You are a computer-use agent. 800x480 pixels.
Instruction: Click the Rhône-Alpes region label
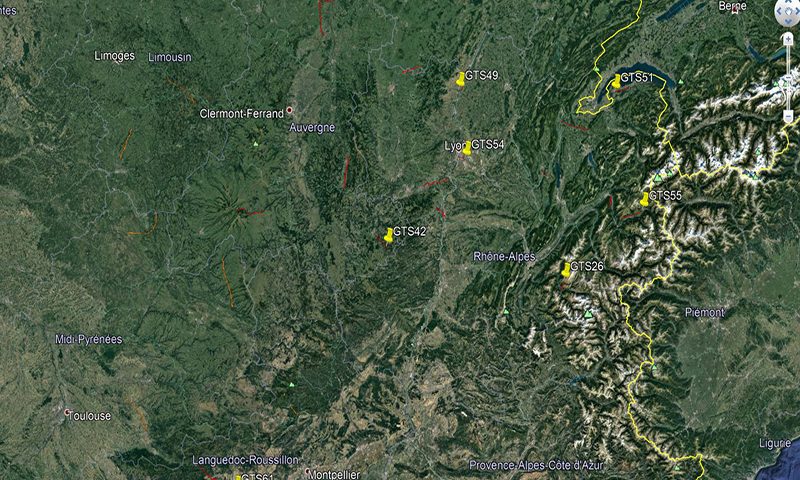click(x=505, y=257)
